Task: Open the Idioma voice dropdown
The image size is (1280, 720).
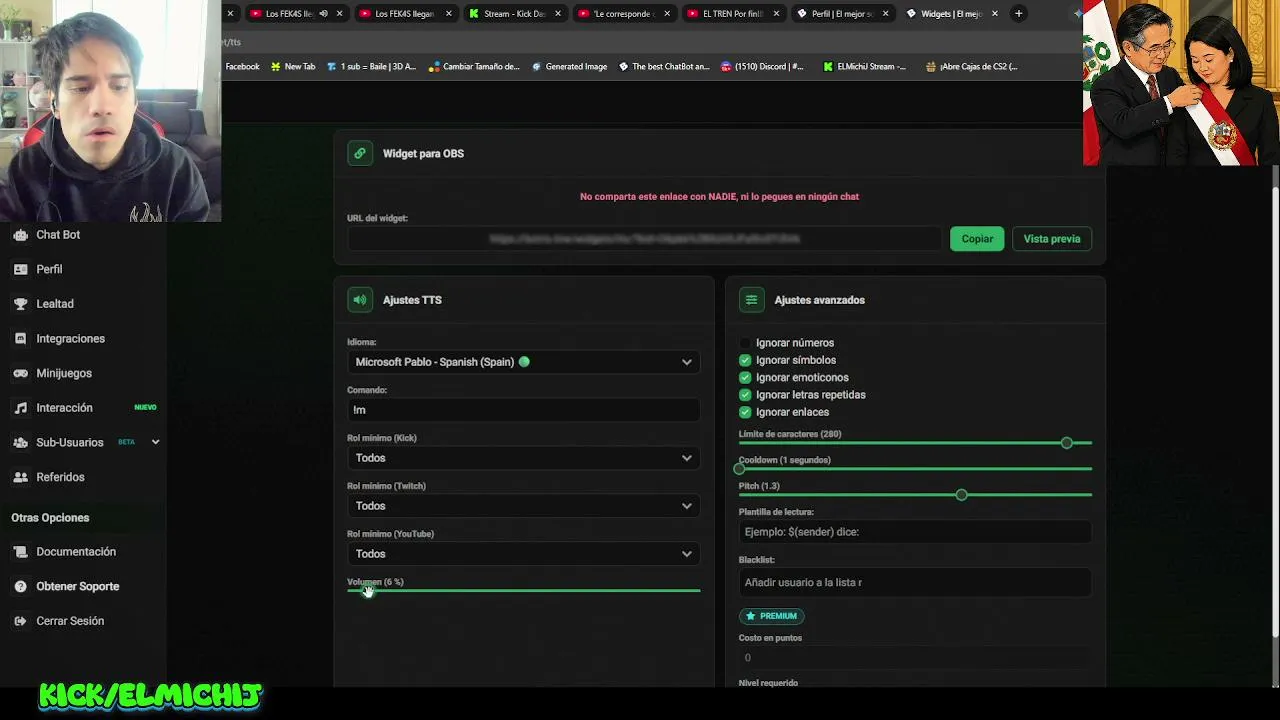Action: click(523, 362)
